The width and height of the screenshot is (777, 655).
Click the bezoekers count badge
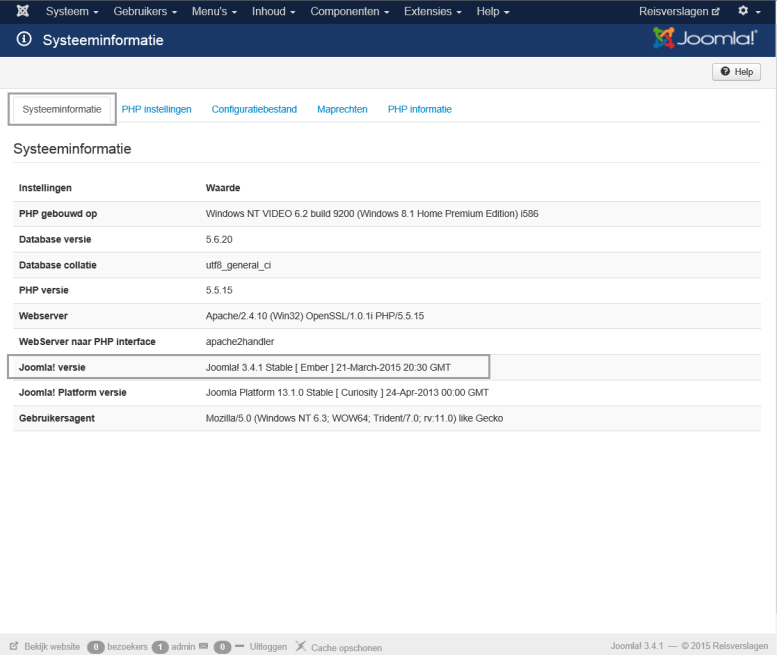[x=96, y=647]
